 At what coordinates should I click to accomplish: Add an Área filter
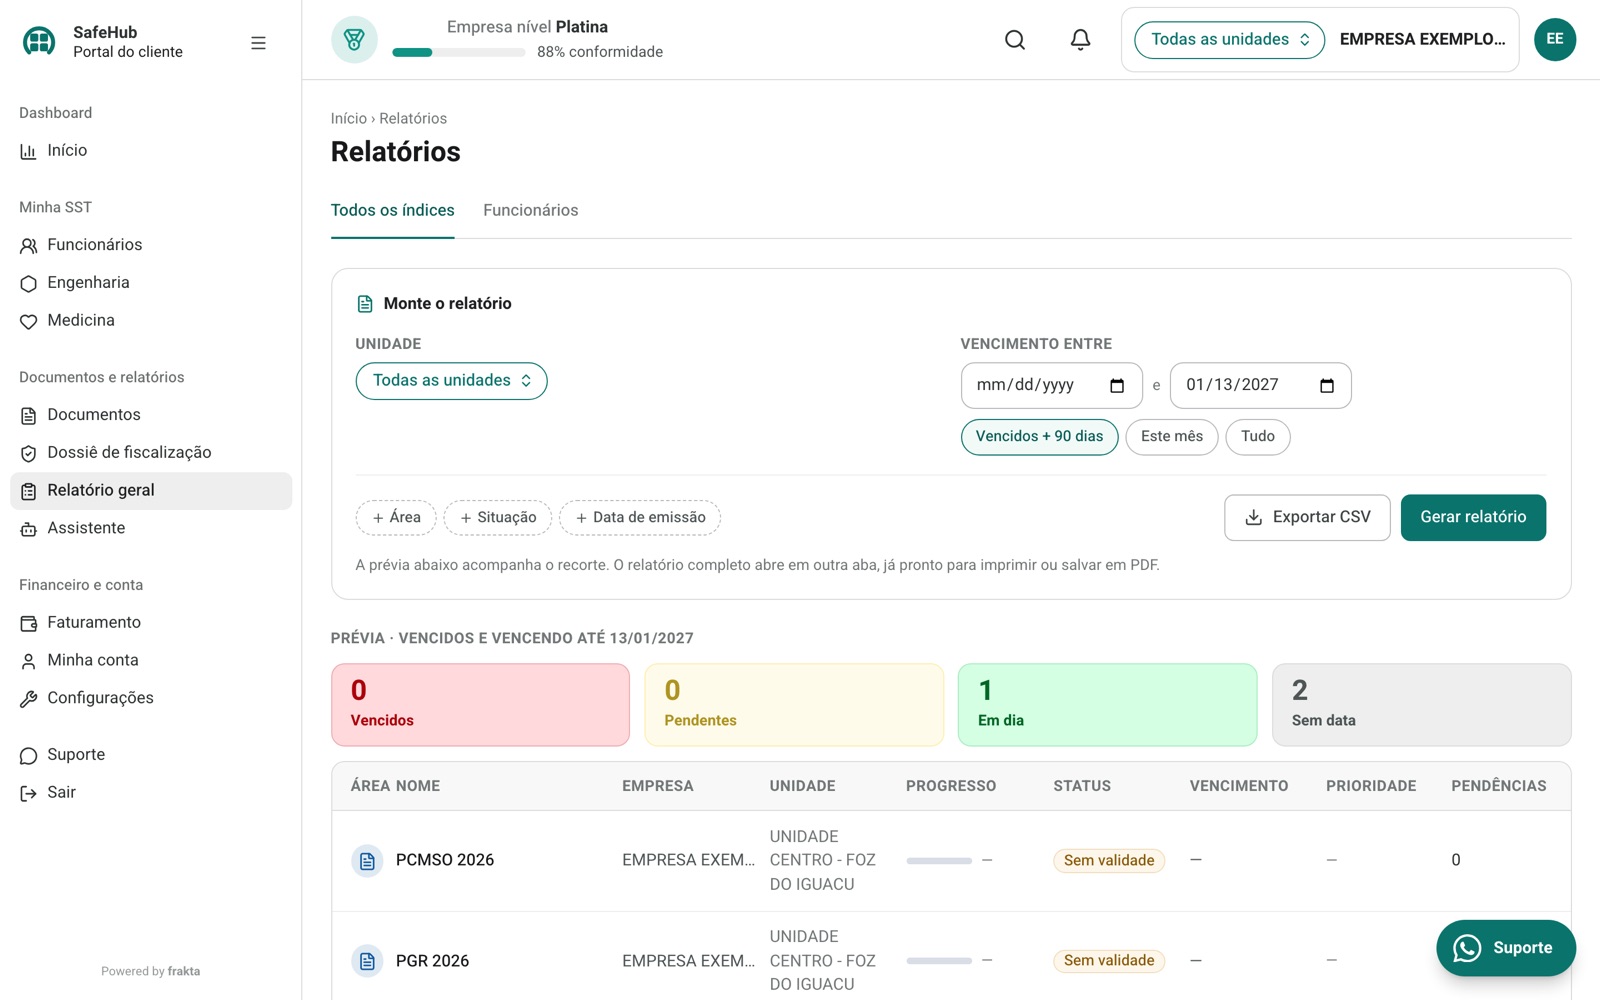point(396,518)
